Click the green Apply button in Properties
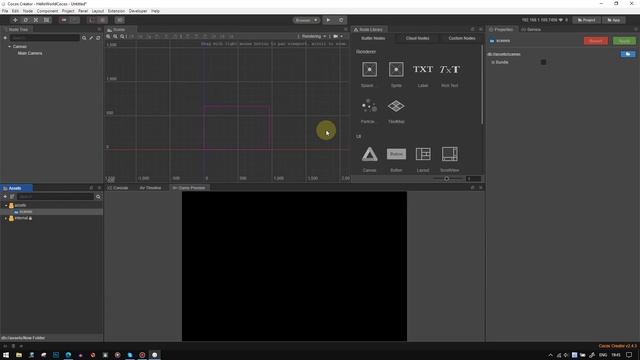Viewport: 640px width, 360px height. pyautogui.click(x=624, y=41)
